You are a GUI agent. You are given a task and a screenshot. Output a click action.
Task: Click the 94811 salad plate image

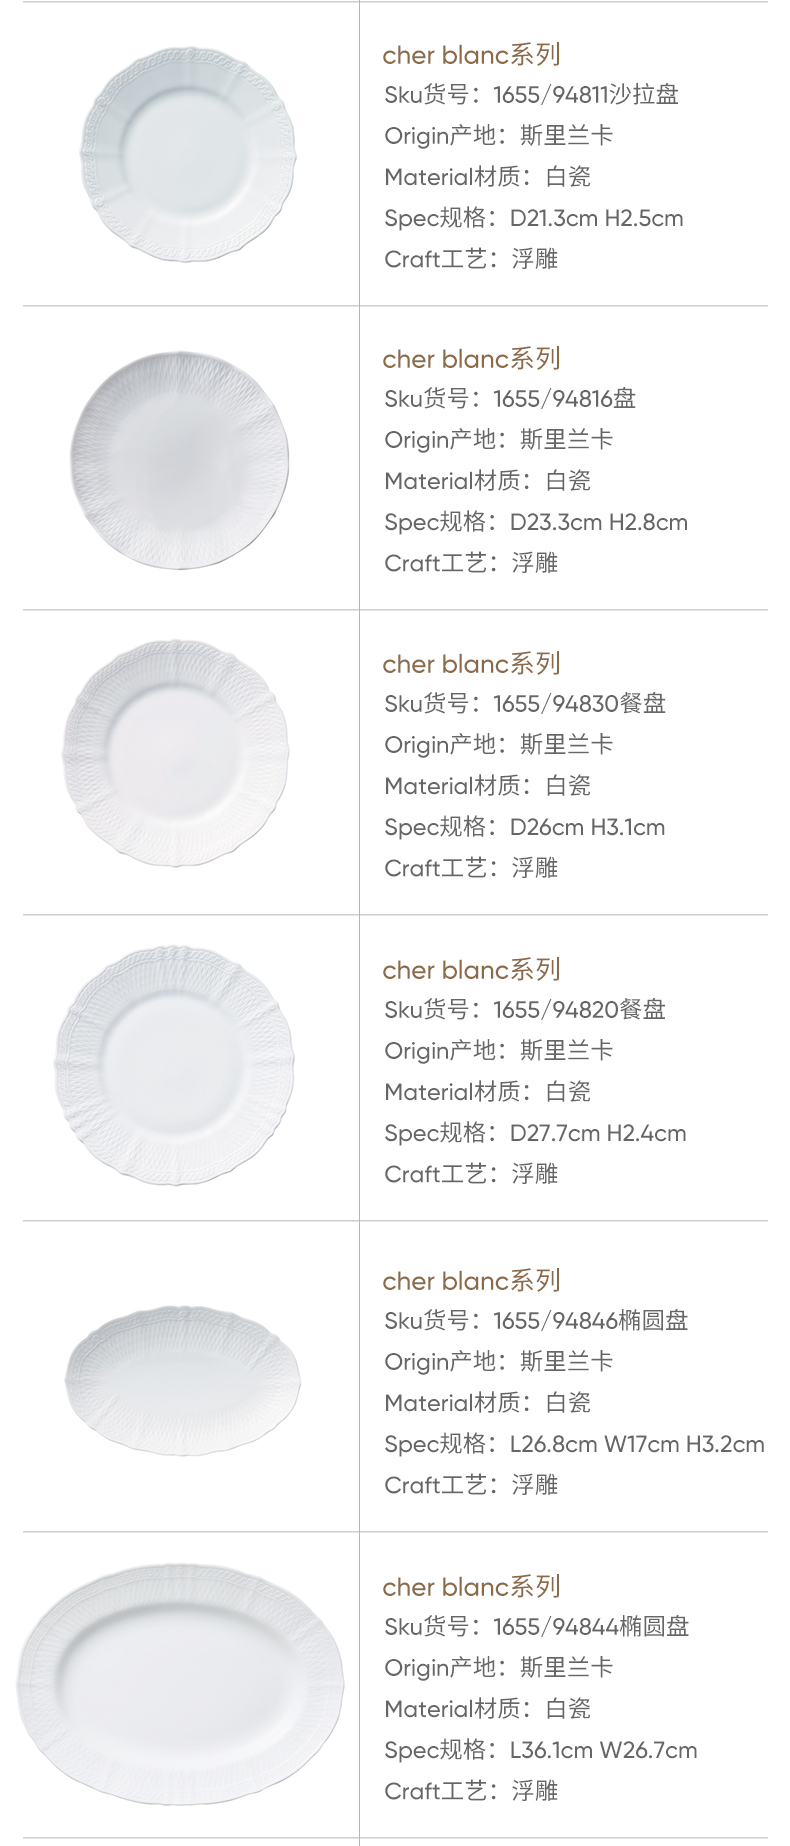tap(188, 153)
